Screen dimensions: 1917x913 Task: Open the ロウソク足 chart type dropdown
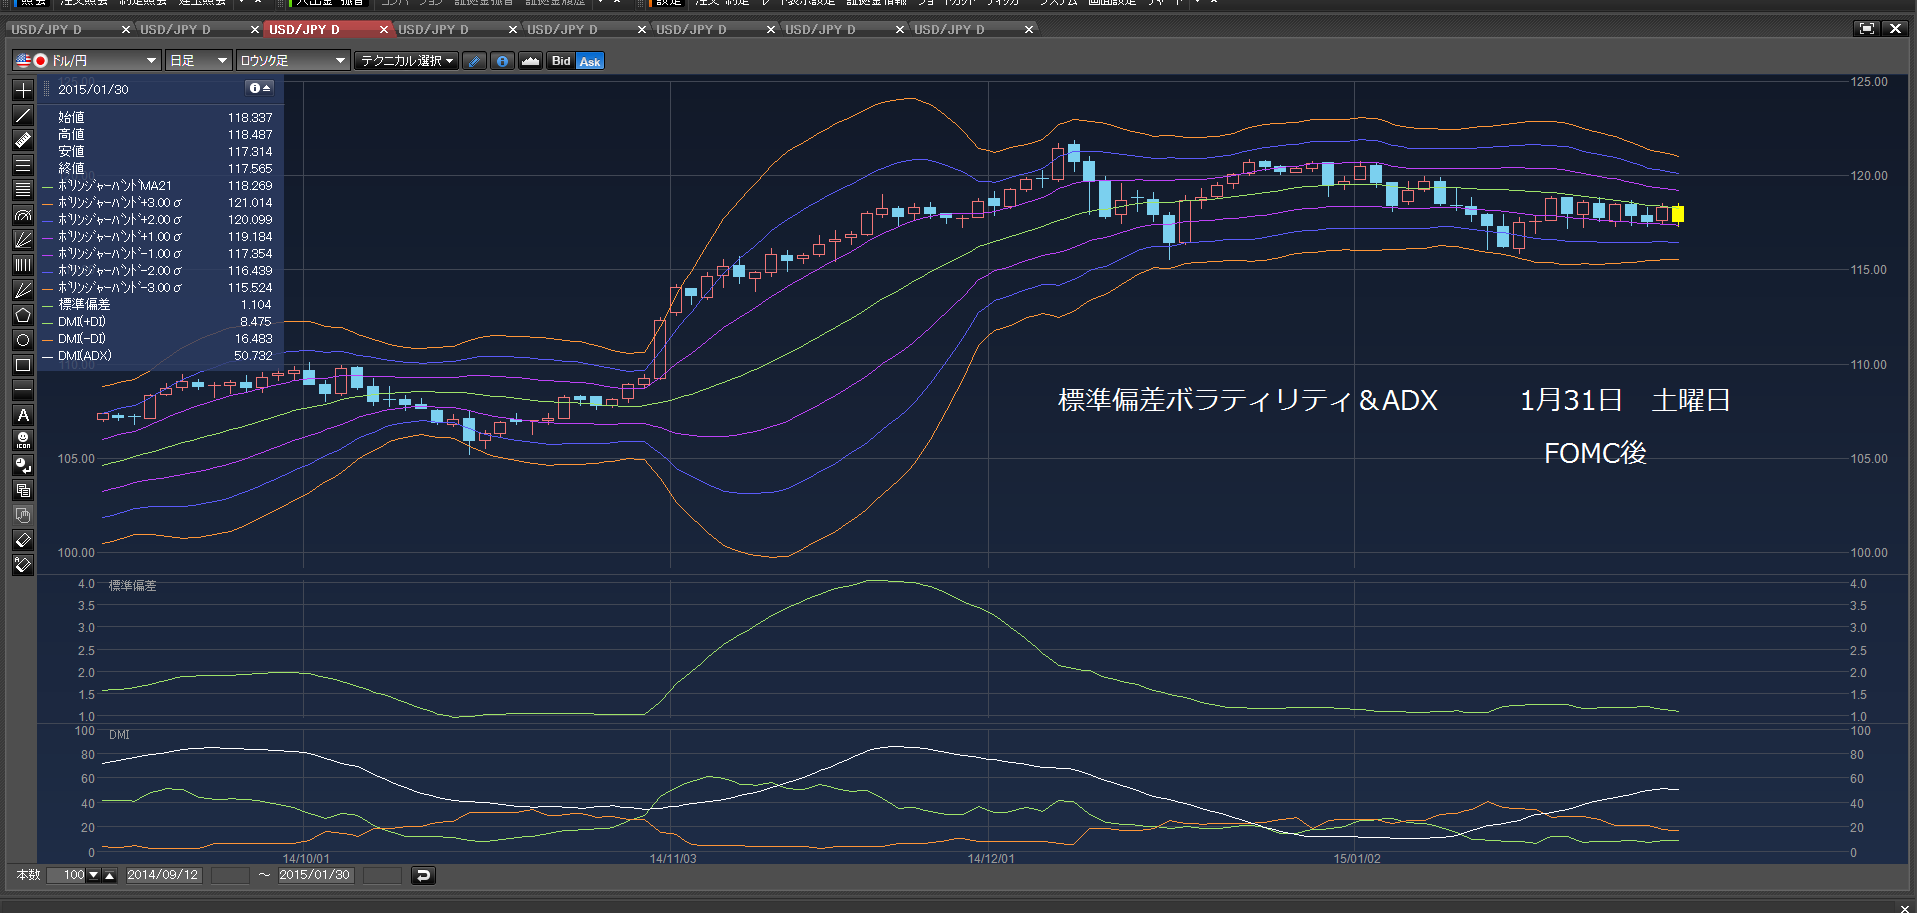pos(293,61)
